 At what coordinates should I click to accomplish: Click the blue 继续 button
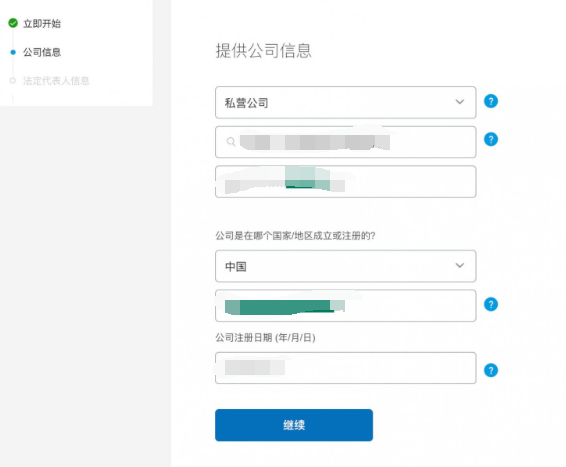pyautogui.click(x=294, y=425)
